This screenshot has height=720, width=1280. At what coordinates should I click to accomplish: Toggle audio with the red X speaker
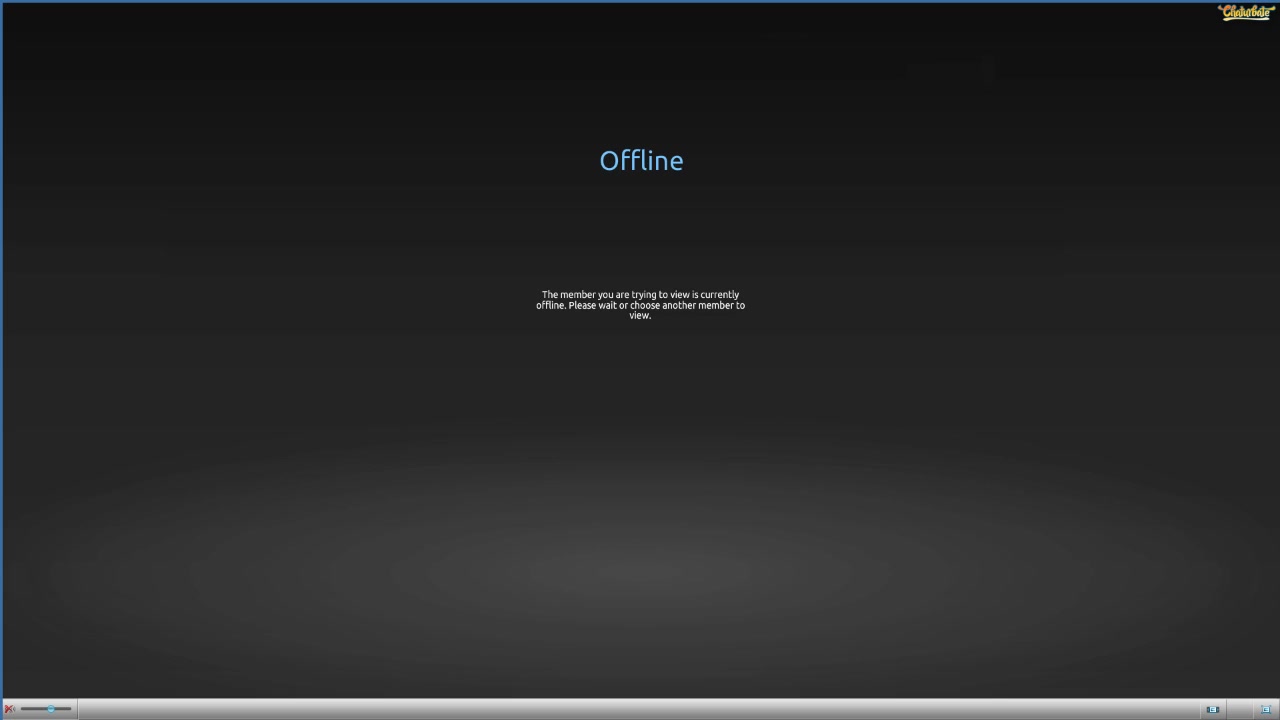click(9, 709)
